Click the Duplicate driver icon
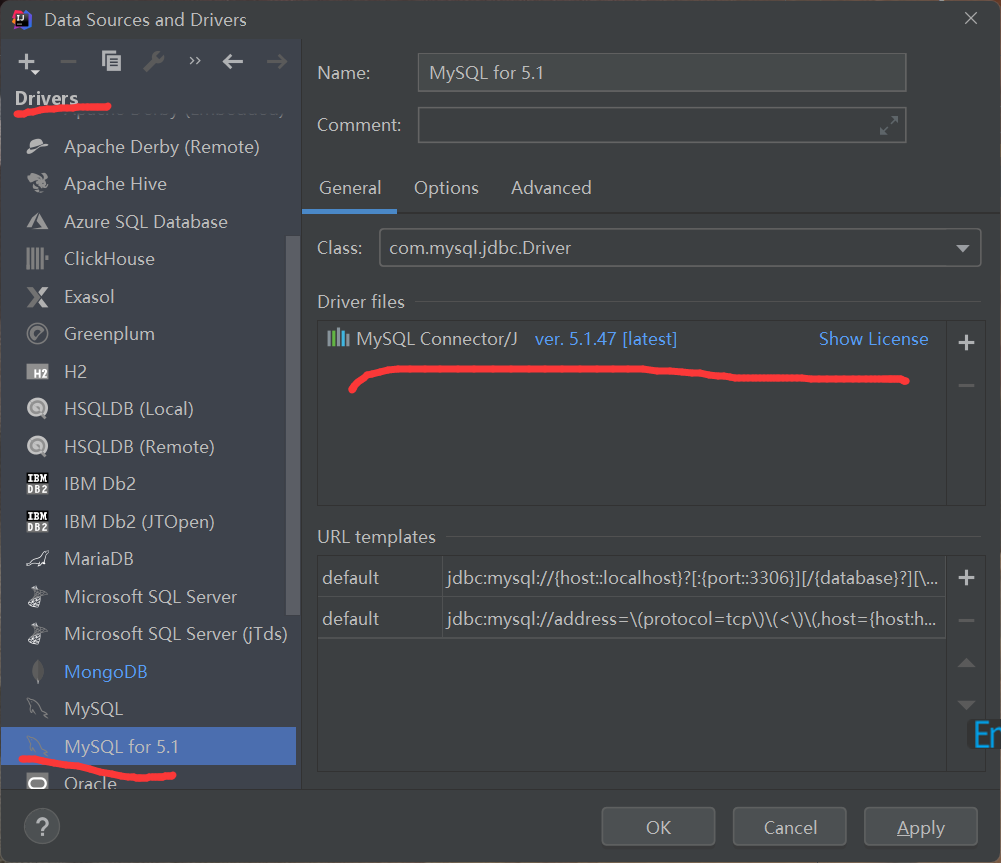This screenshot has height=863, width=1001. (111, 61)
